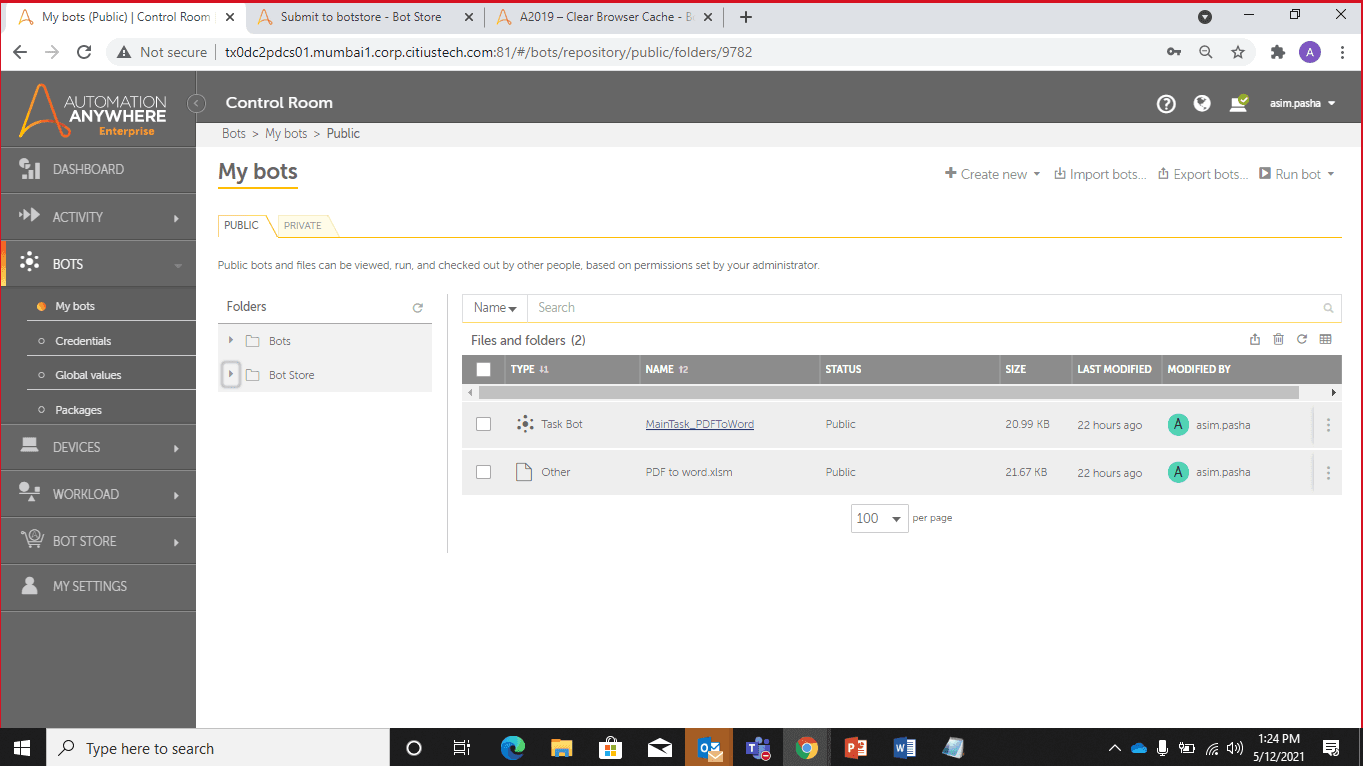Select the PDF to word.xlsm row checkbox
The width and height of the screenshot is (1363, 766).
tap(484, 472)
